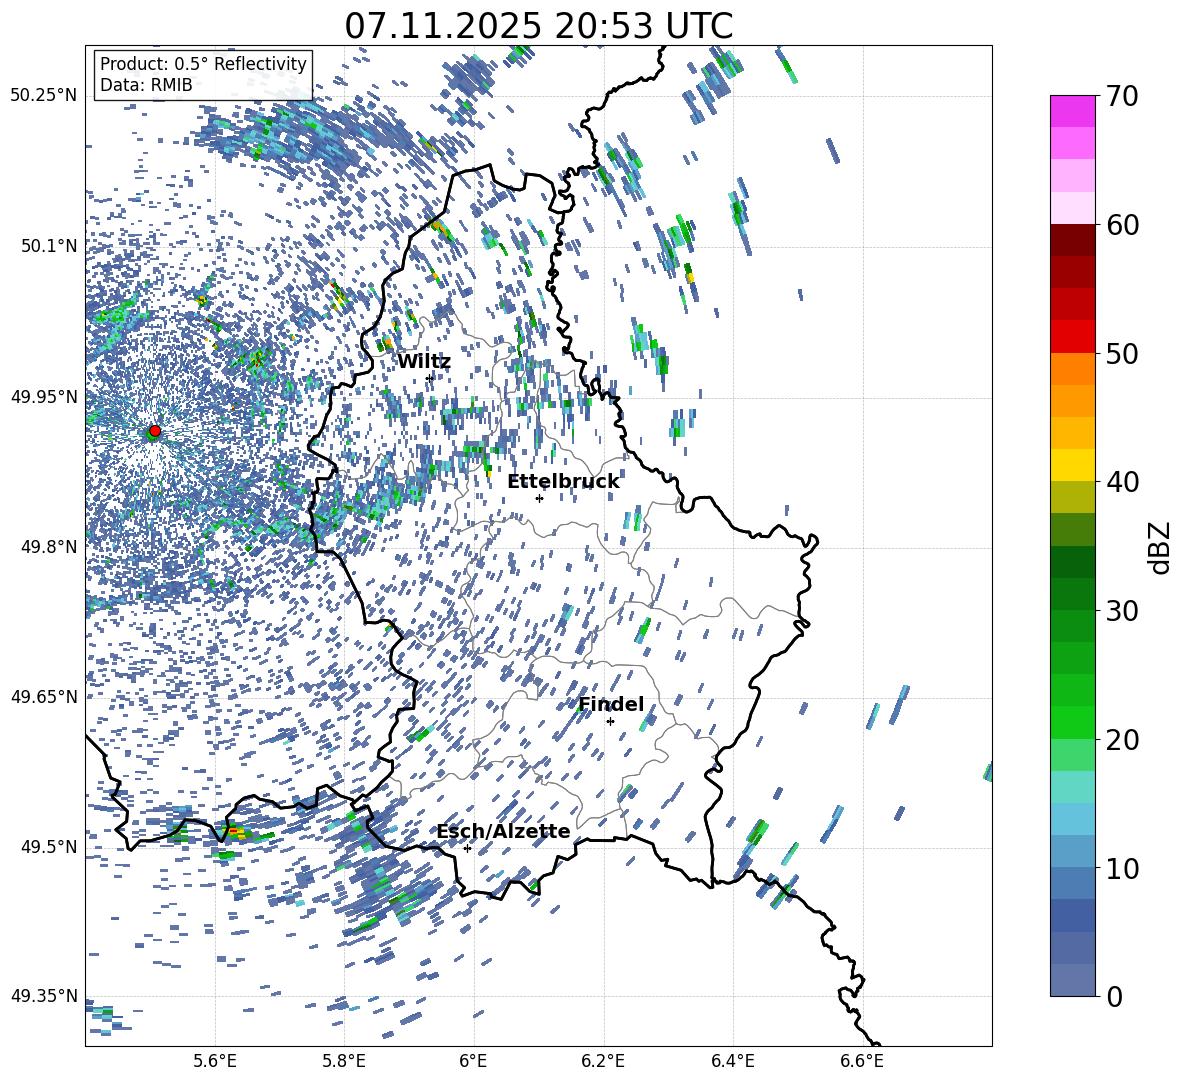Click the Wiltz station cross marker
Screen dimensions: 1184x1081
point(430,377)
